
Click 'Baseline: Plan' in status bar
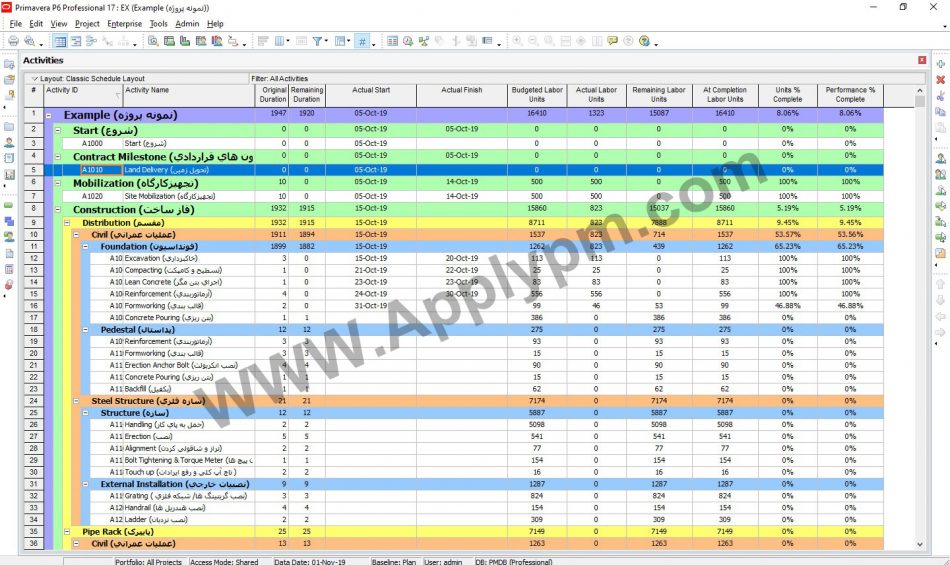[394, 561]
